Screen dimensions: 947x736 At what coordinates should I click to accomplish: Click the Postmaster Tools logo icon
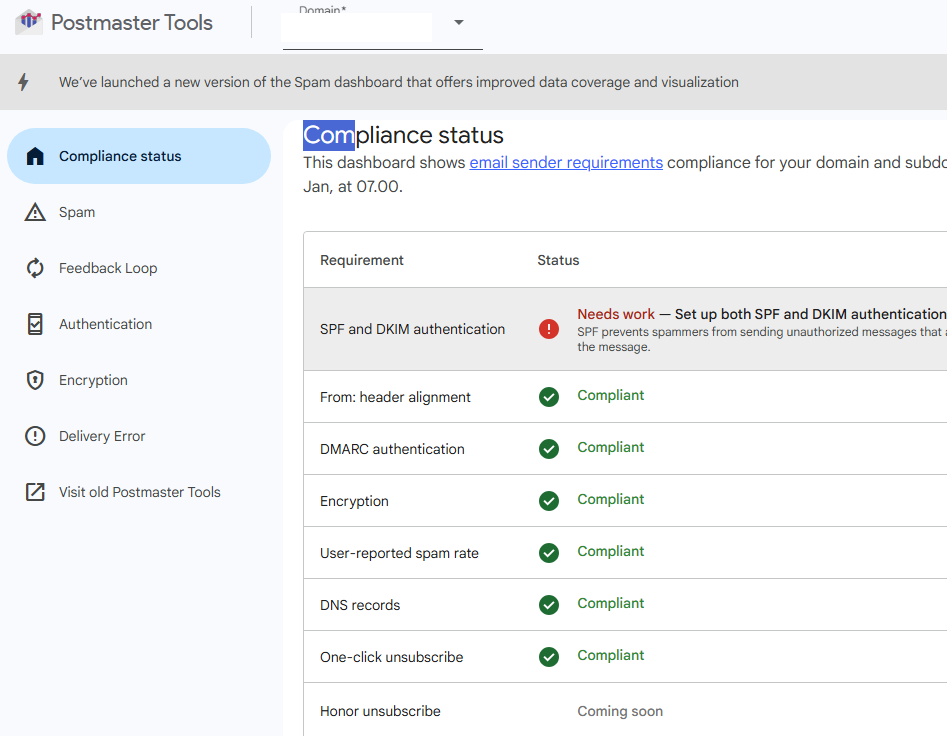[29, 22]
